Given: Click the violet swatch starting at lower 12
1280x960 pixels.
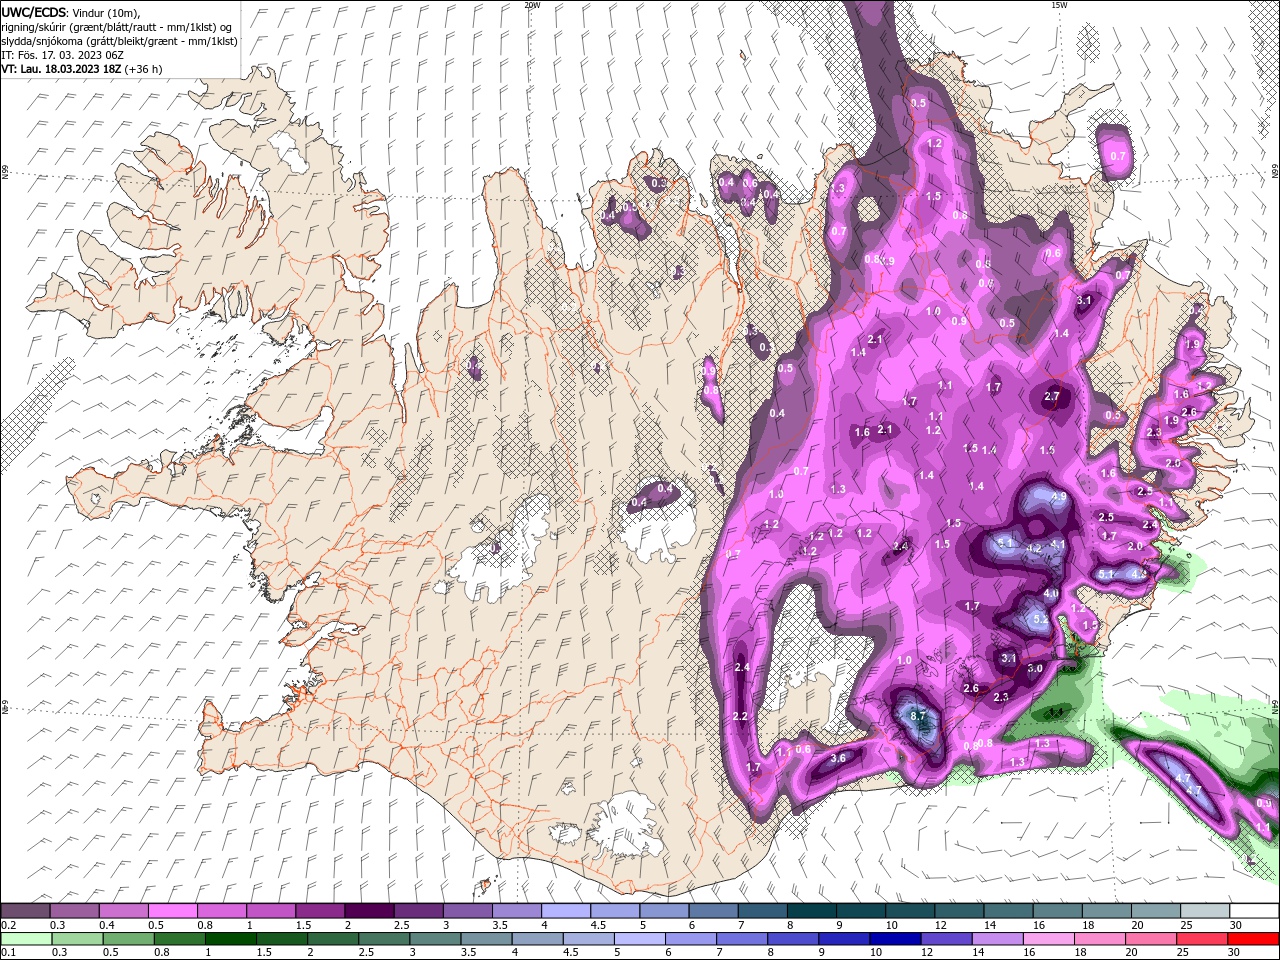Looking at the screenshot, I should [945, 939].
